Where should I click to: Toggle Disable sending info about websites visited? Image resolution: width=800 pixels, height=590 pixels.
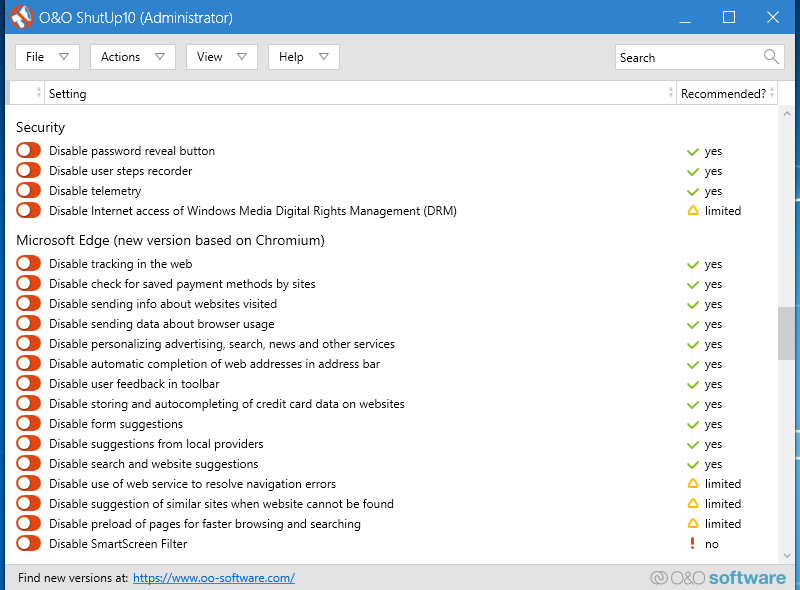(x=28, y=303)
